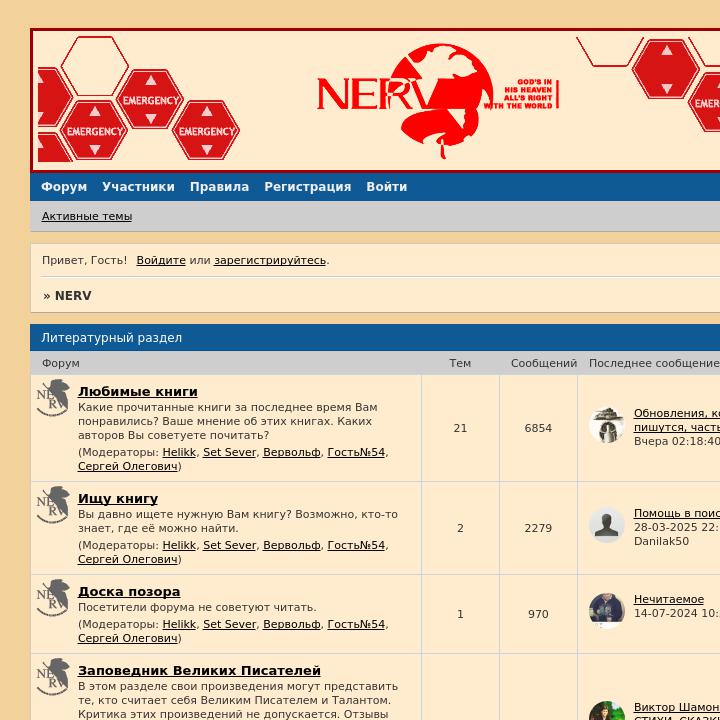Open the Форум menu item
Screen dimensions: 720x720
64,187
